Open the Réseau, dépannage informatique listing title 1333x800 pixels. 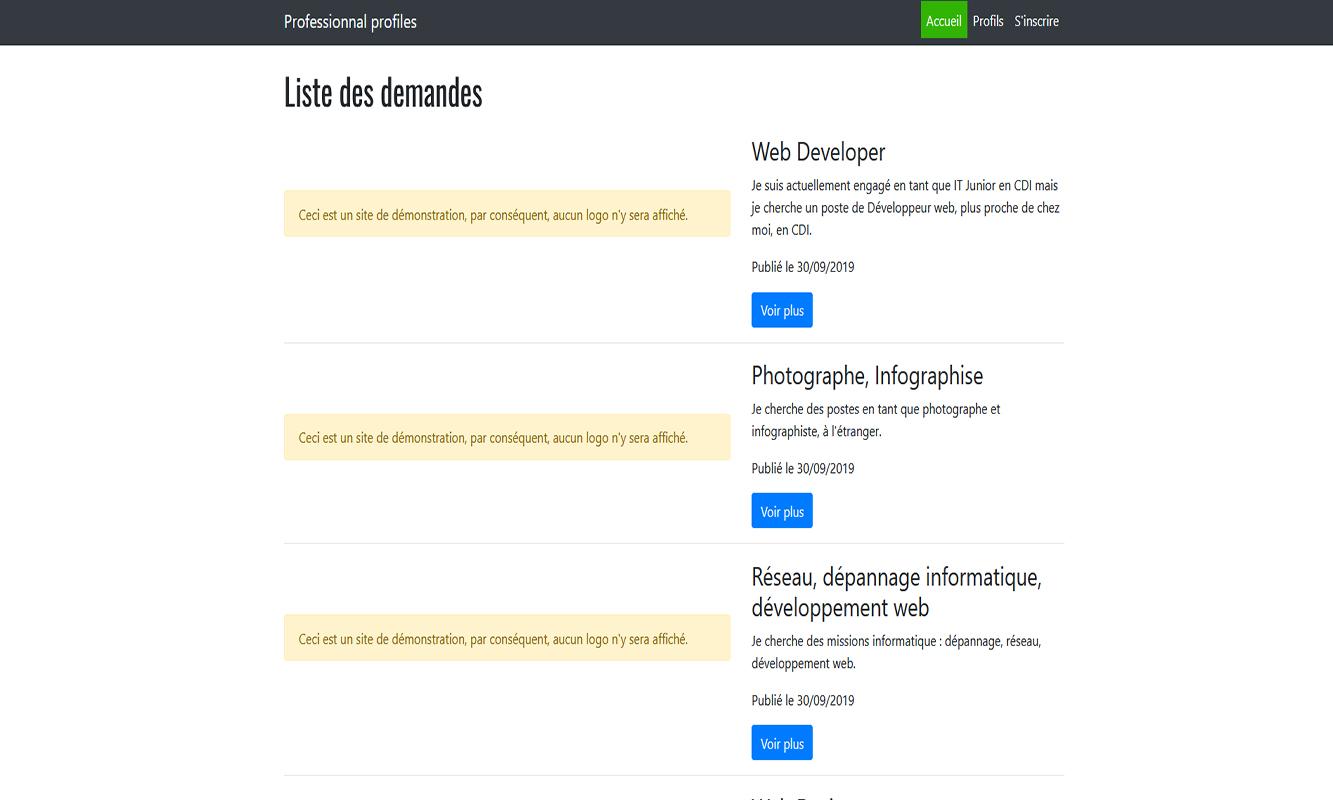(x=896, y=591)
